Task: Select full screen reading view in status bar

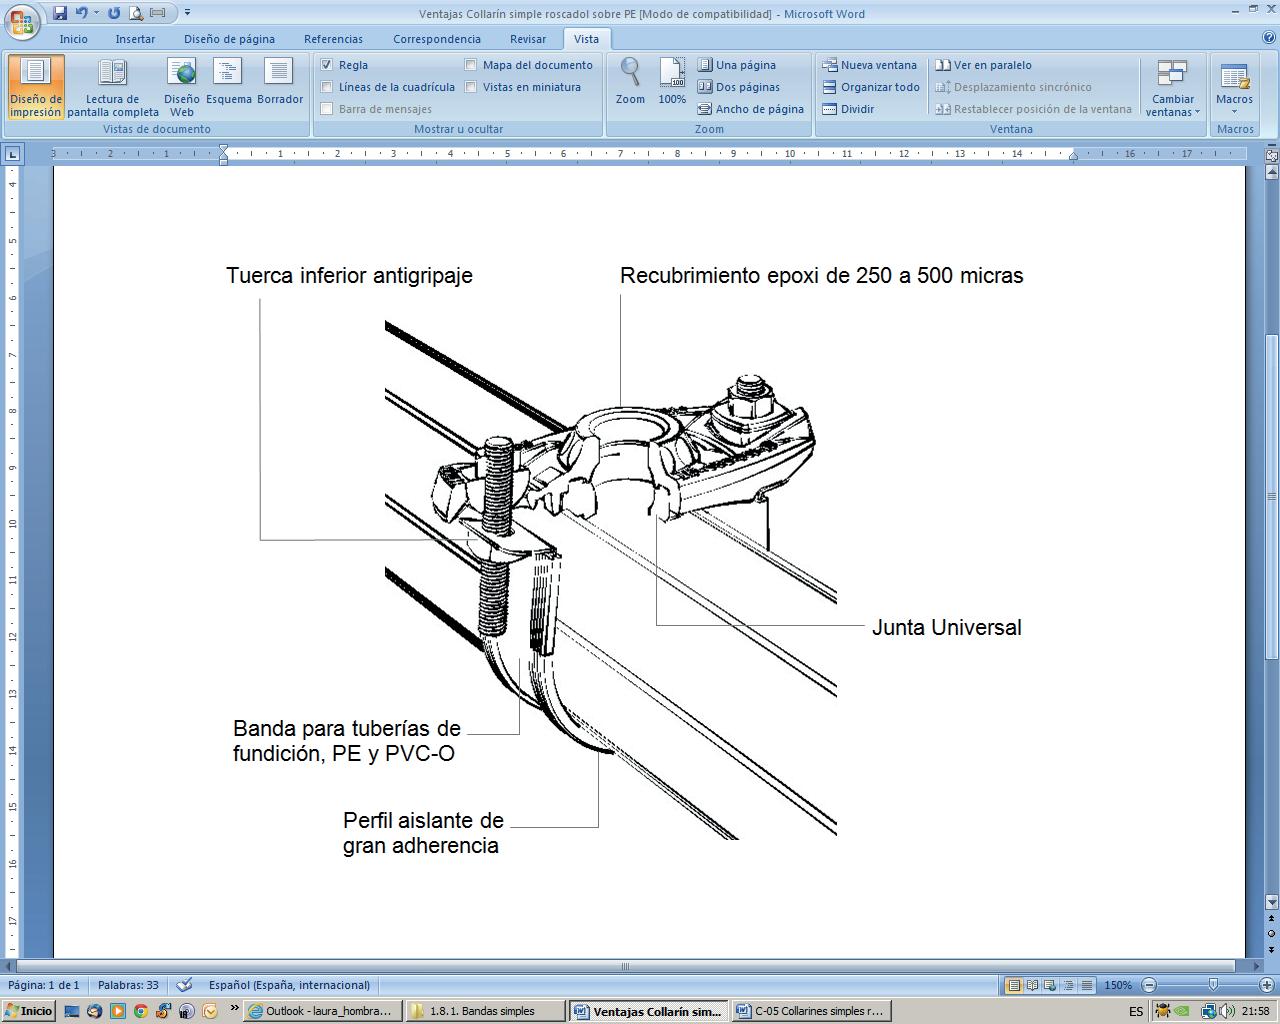Action: tap(1032, 985)
